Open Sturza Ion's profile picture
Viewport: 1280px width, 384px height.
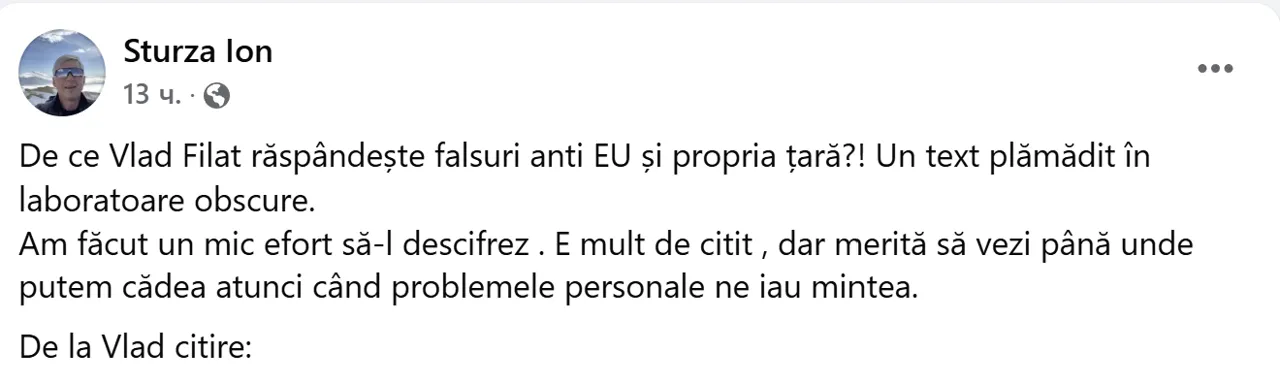click(x=62, y=72)
